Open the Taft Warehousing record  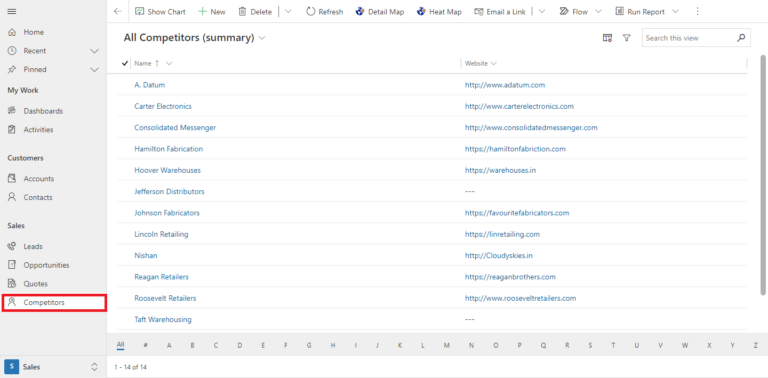[x=163, y=320]
